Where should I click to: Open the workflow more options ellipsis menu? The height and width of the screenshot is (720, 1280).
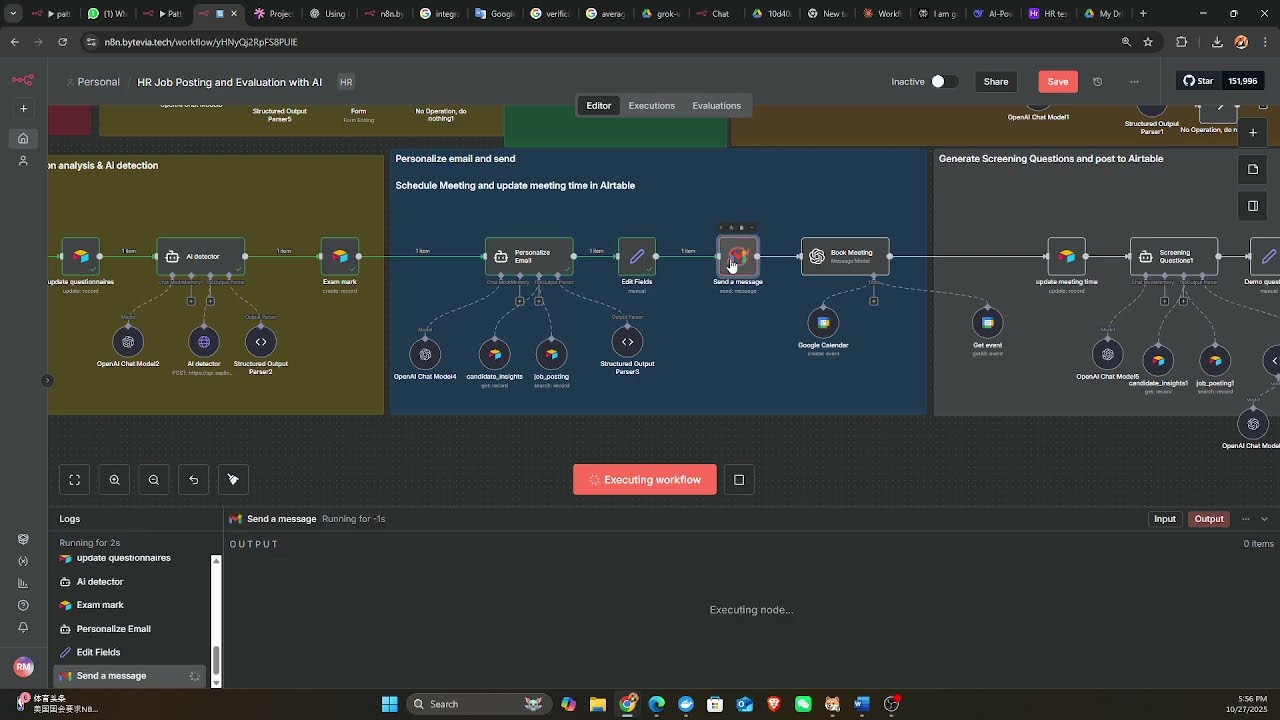(1134, 82)
